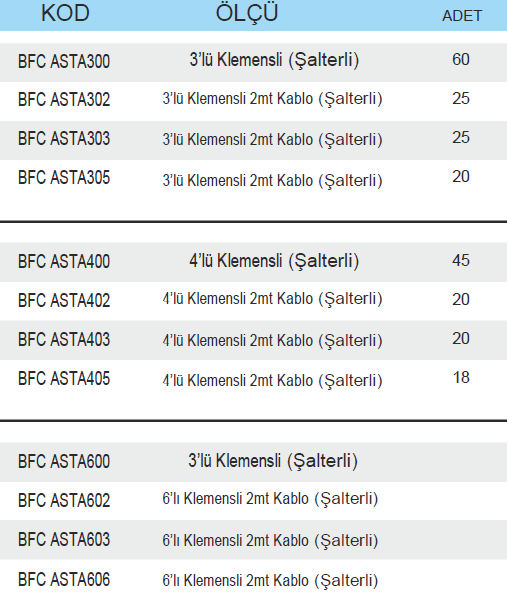Viewport: 507px width, 602px height.
Task: Click the KOD column header
Action: (x=65, y=13)
